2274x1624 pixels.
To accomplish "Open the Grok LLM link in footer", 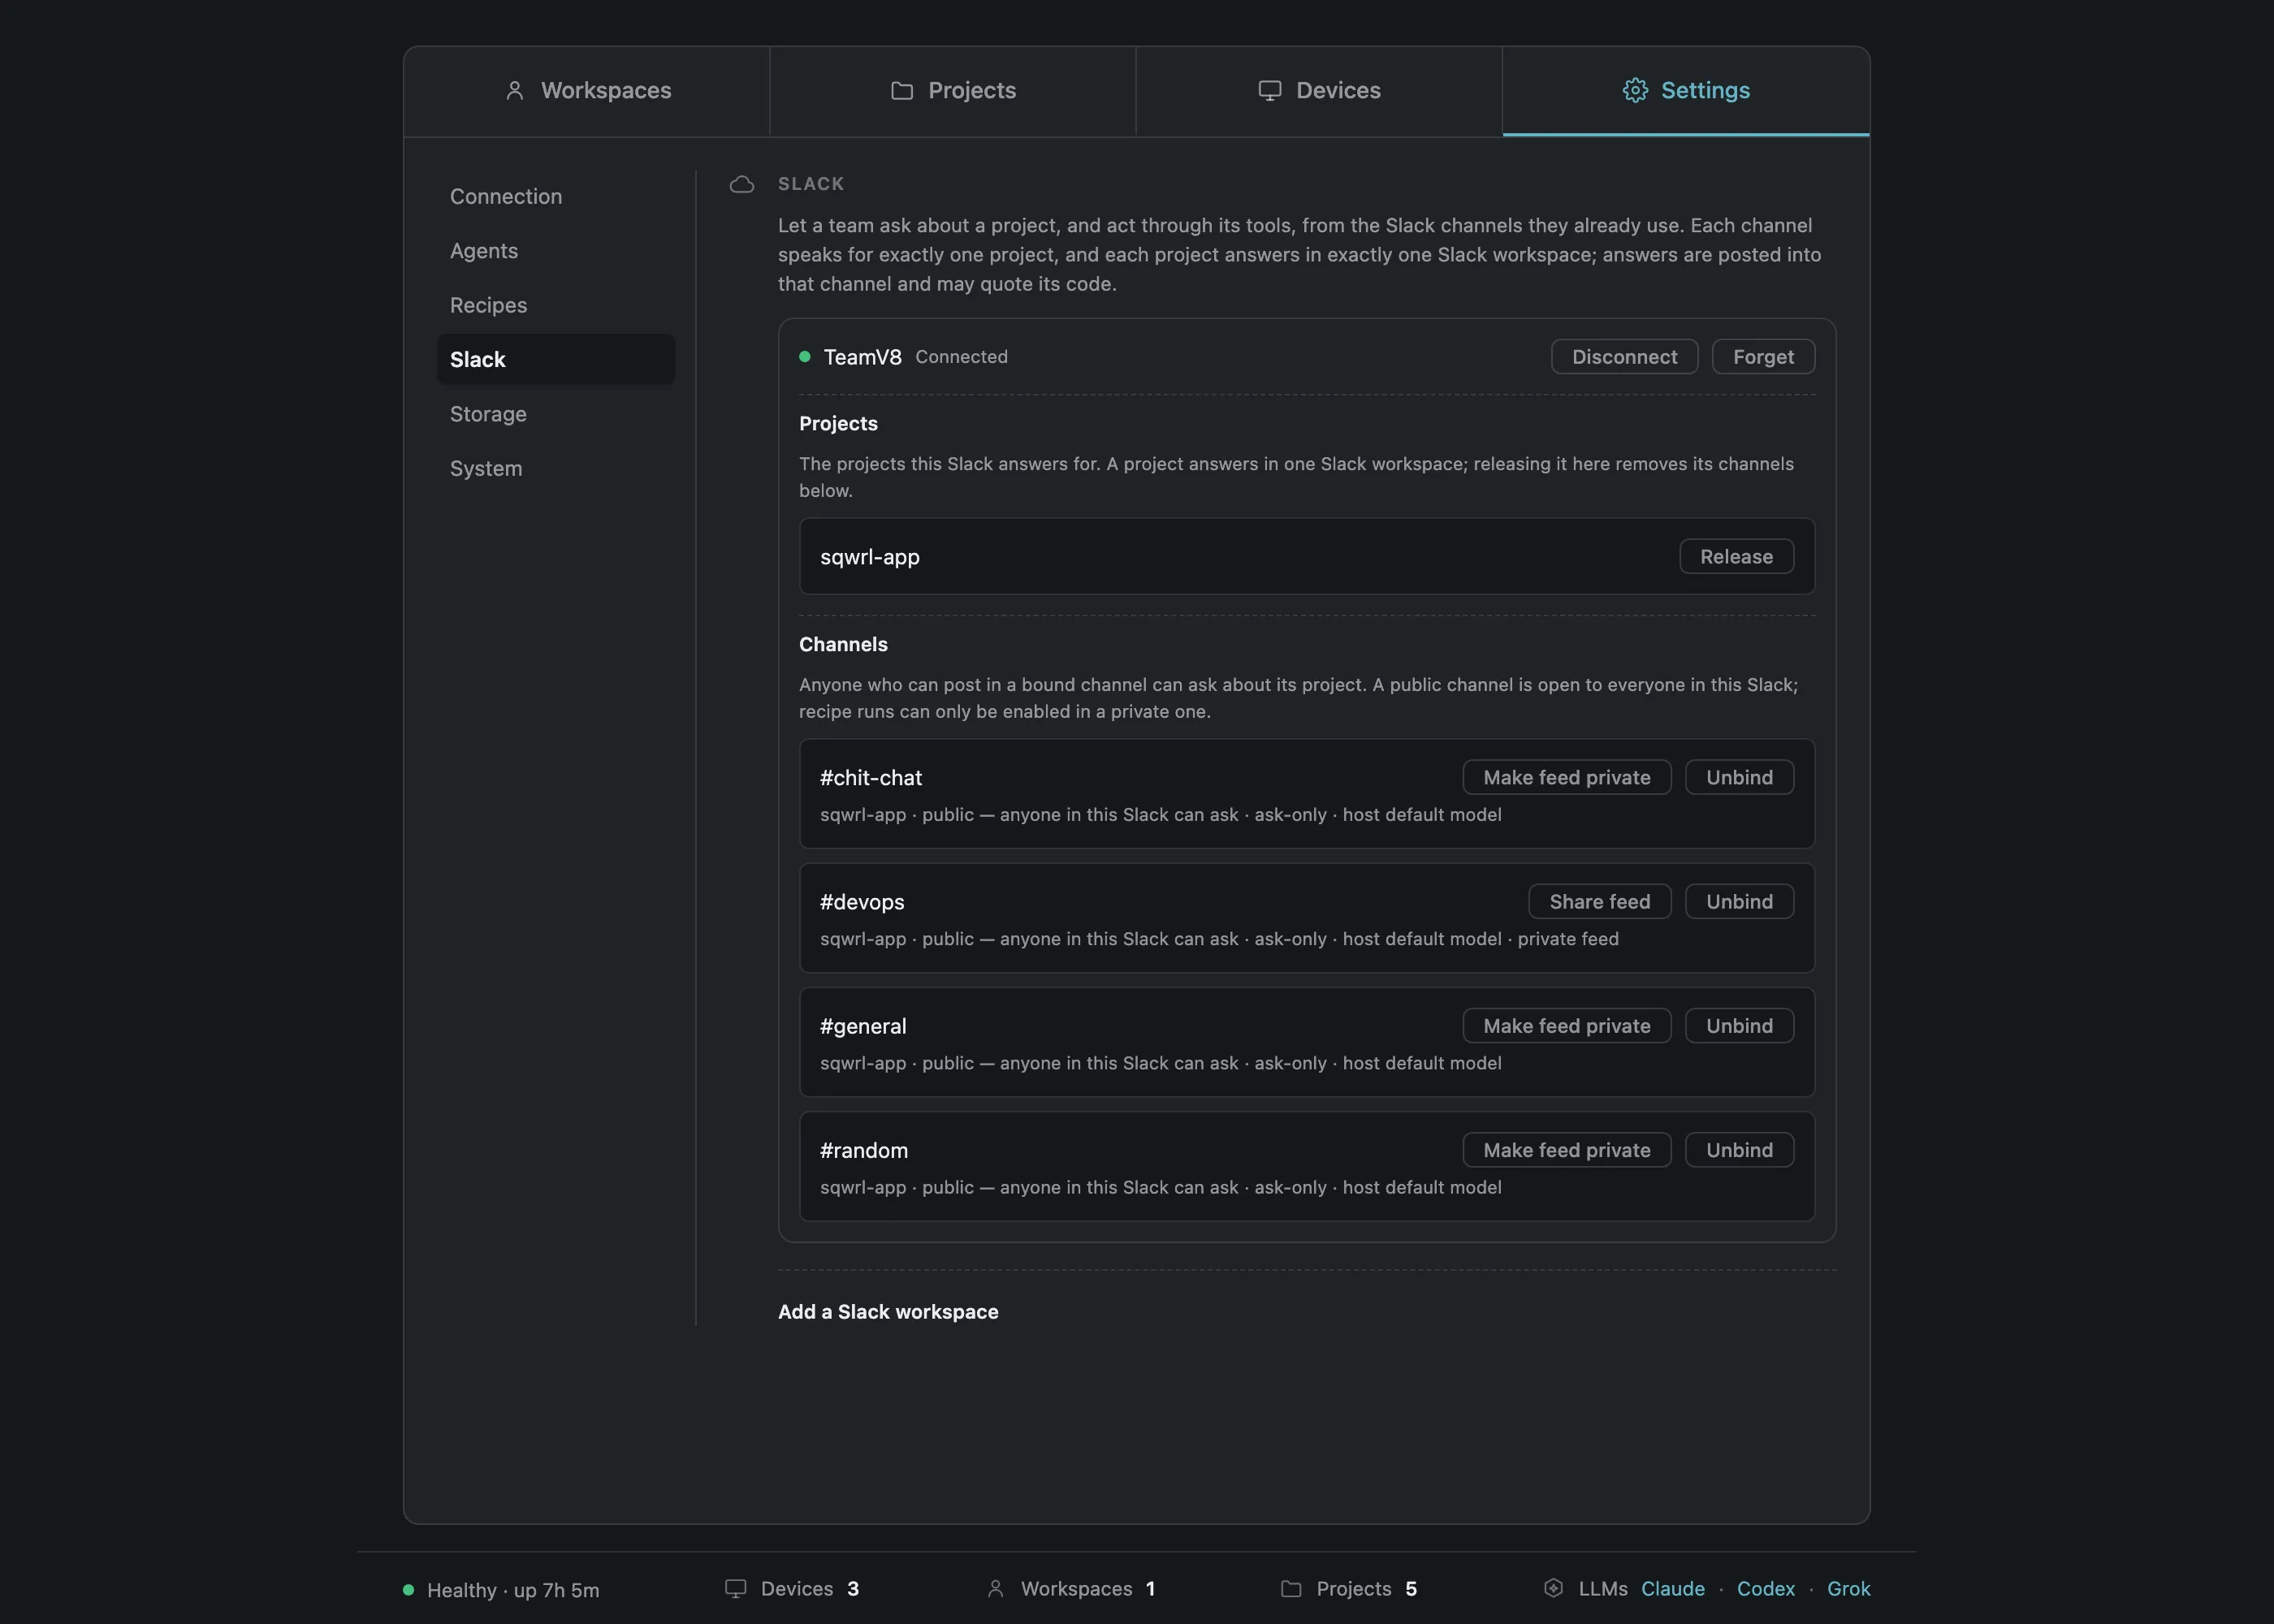I will (x=1848, y=1589).
